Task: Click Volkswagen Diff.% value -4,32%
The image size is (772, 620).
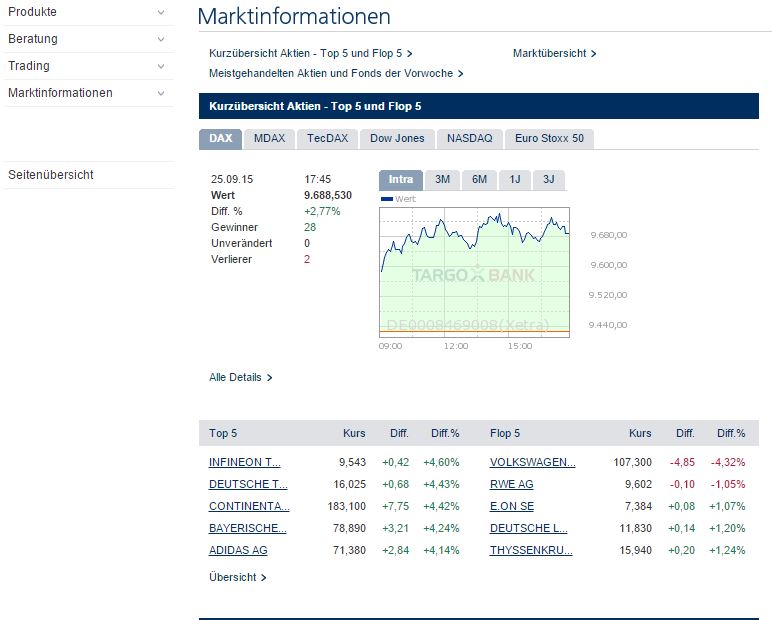Action: coord(728,462)
